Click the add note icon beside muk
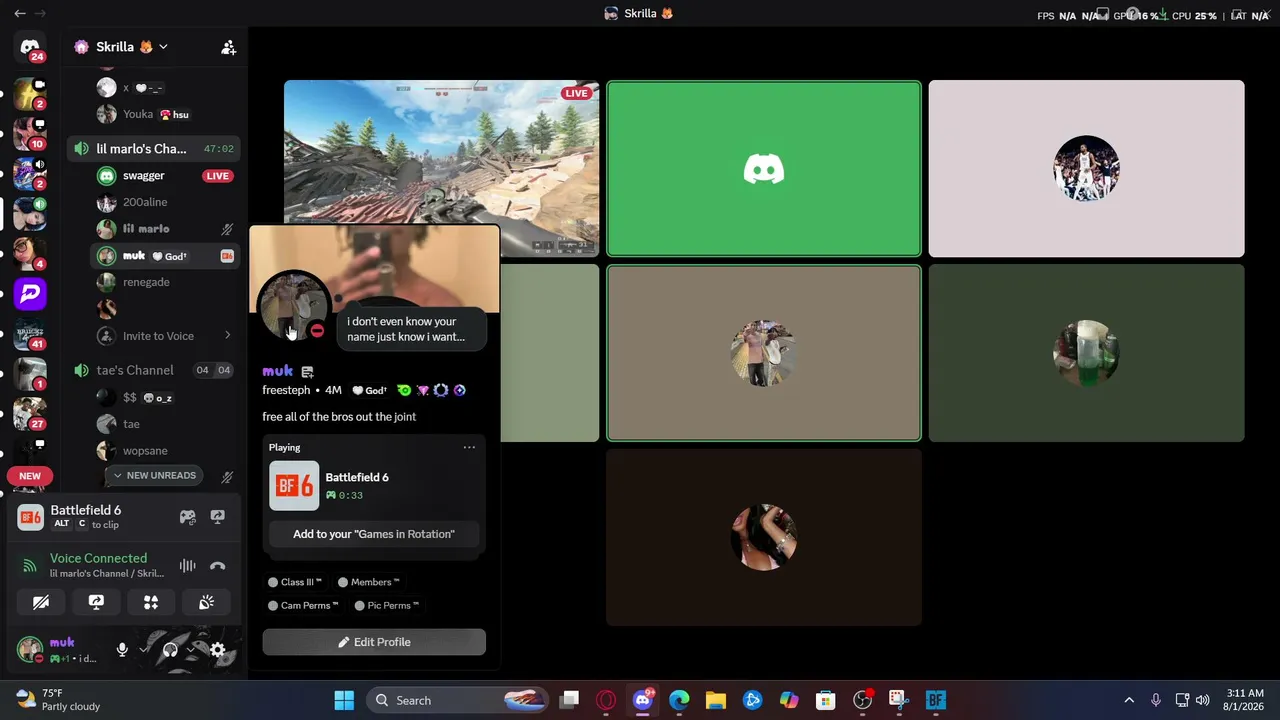1280x720 pixels. [x=307, y=372]
